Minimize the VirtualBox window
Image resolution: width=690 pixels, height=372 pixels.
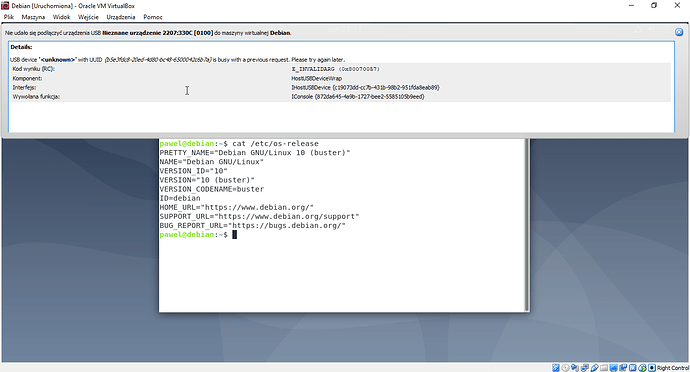point(631,6)
